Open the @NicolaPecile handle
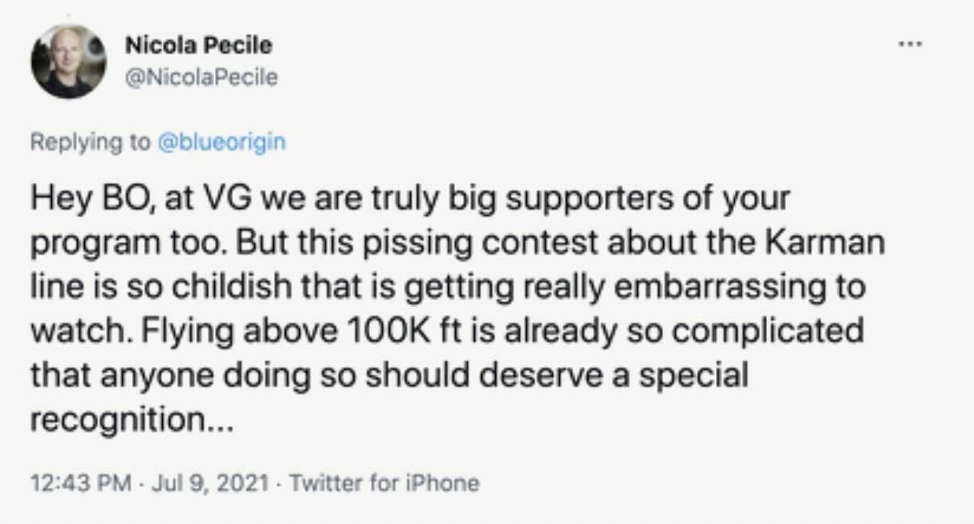The height and width of the screenshot is (524, 974). pyautogui.click(x=201, y=77)
